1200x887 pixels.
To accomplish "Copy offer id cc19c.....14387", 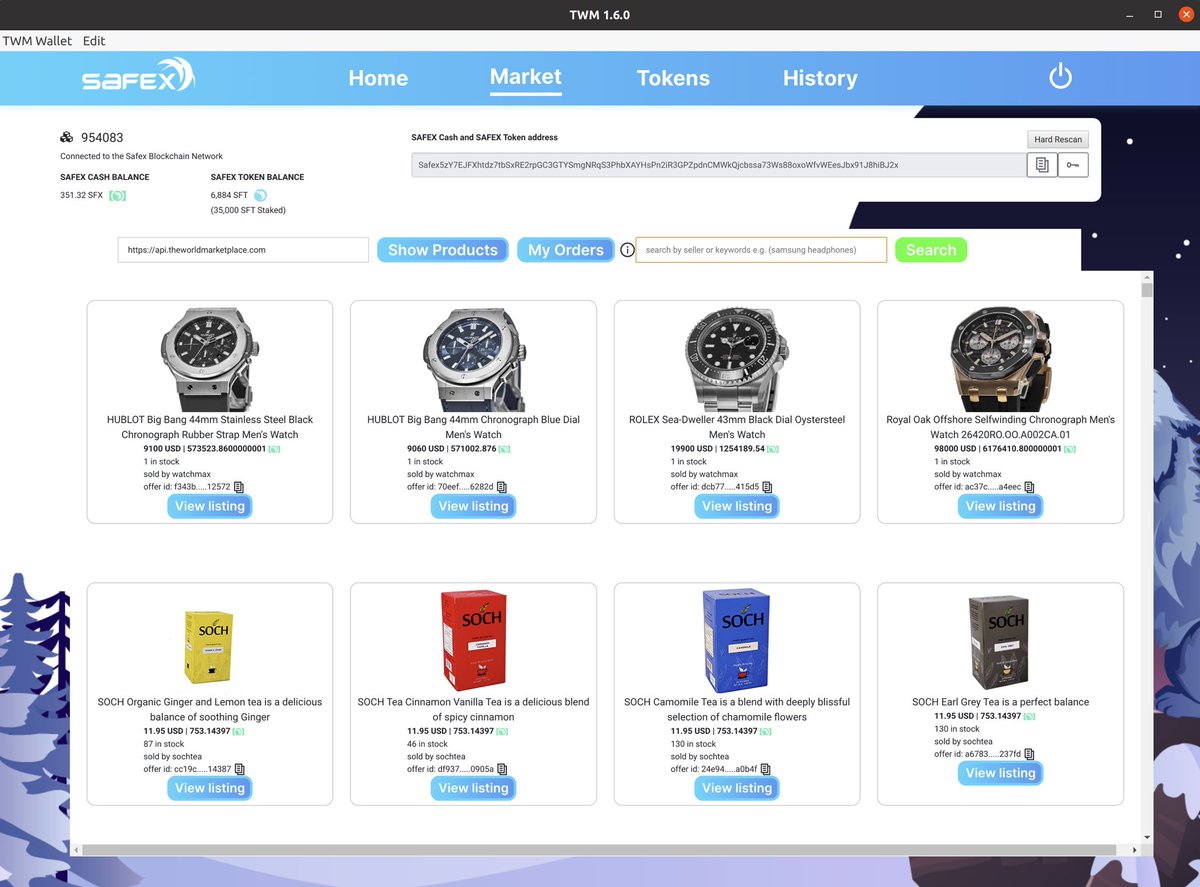I will (239, 769).
